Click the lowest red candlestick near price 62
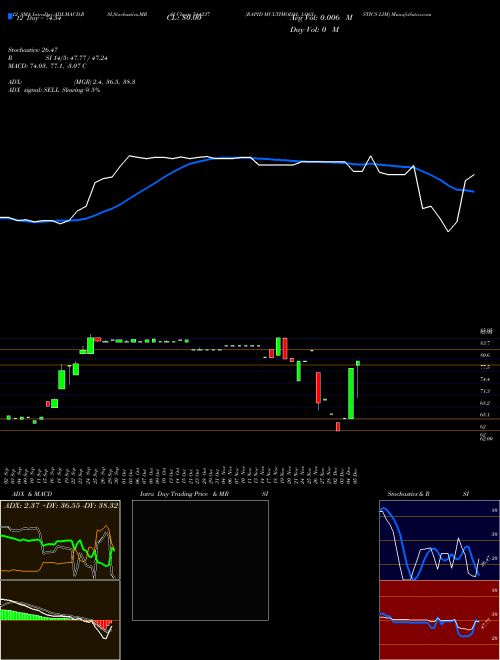 click(x=338, y=427)
